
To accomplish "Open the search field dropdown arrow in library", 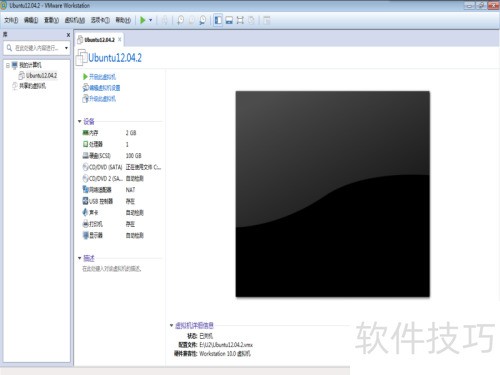I will [66, 48].
